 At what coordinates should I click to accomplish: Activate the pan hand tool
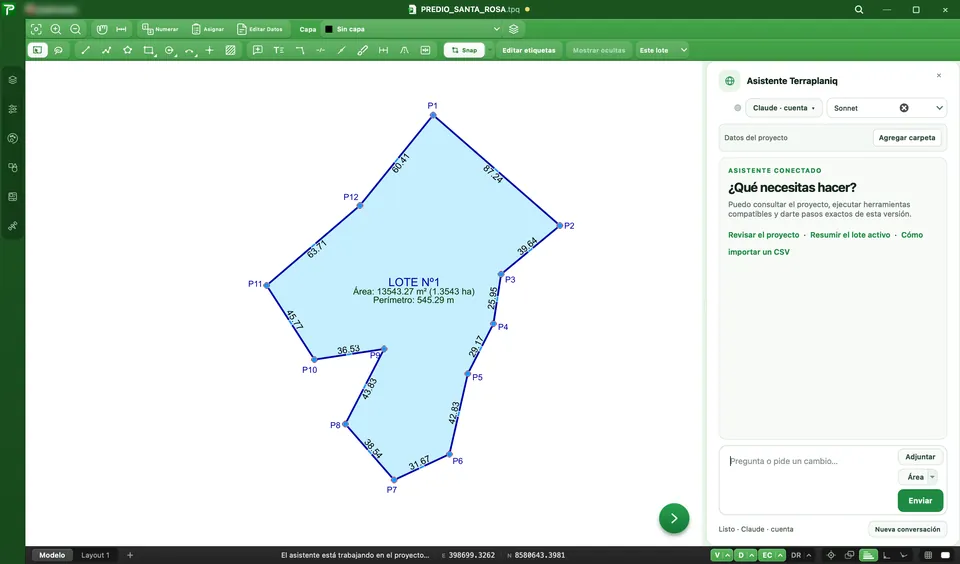pyautogui.click(x=102, y=29)
